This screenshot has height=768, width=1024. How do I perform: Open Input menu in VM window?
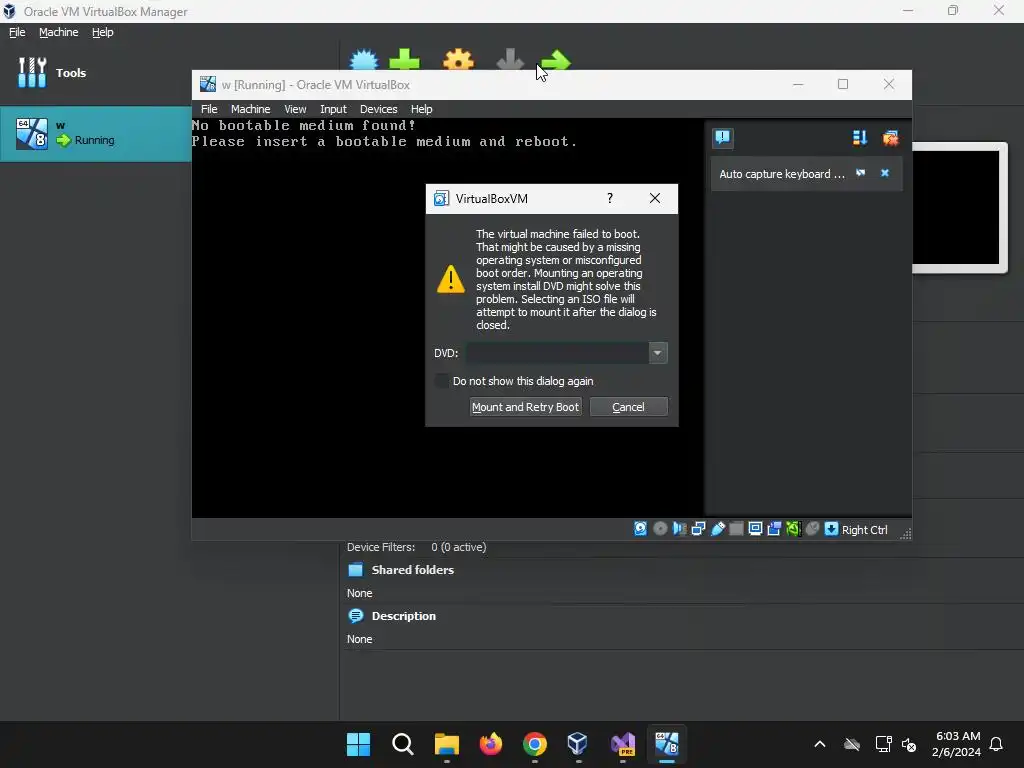pos(333,109)
